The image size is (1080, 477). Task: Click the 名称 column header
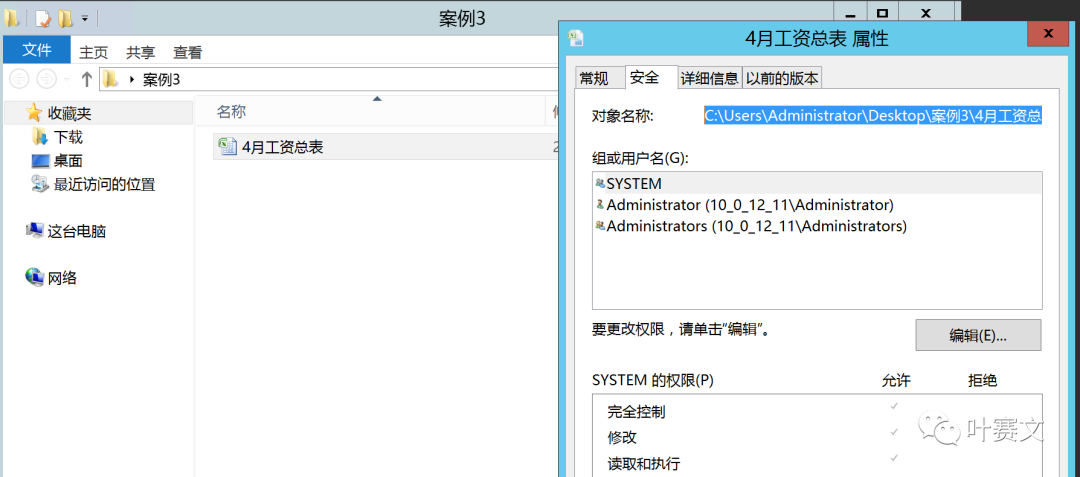[x=231, y=112]
